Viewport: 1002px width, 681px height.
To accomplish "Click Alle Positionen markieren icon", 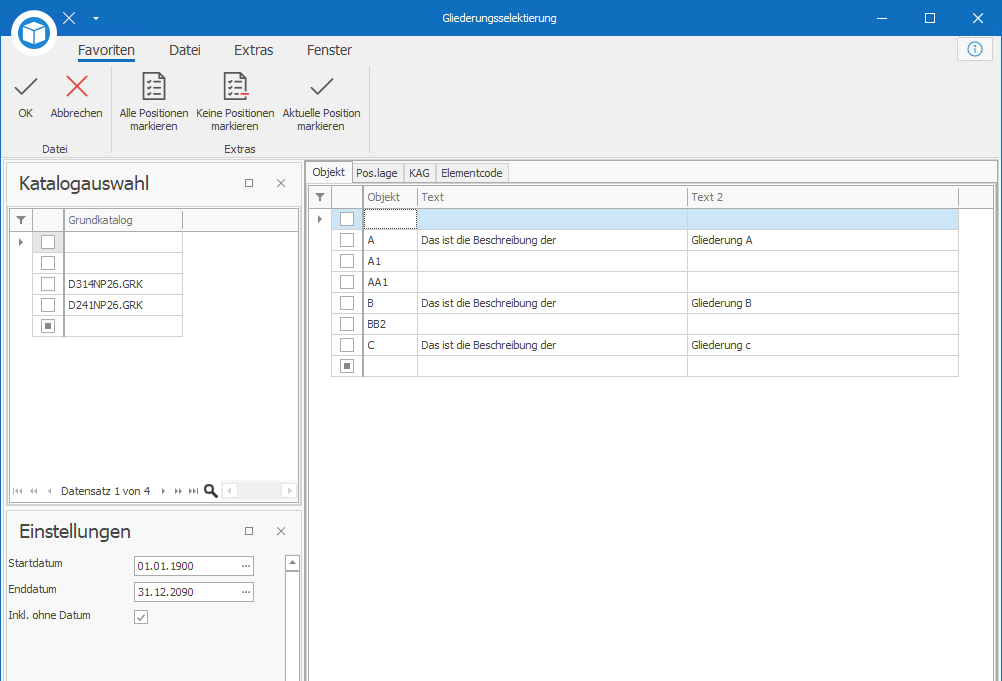I will tap(153, 86).
